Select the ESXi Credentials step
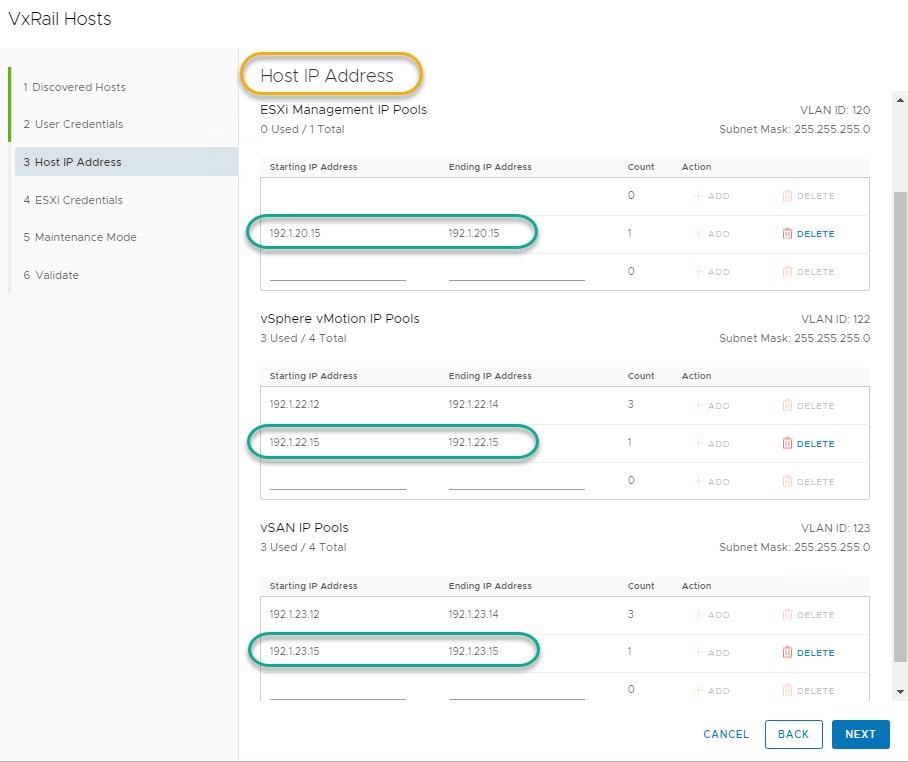Image resolution: width=908 pixels, height=762 pixels. (79, 200)
